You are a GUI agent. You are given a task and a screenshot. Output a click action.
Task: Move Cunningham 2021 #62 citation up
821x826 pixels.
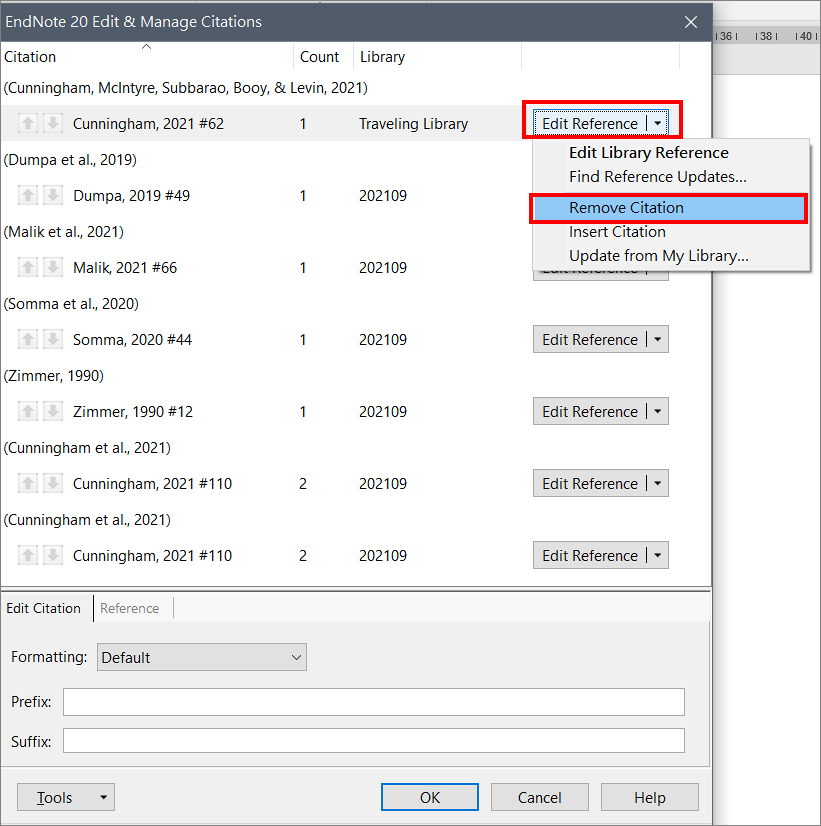28,123
